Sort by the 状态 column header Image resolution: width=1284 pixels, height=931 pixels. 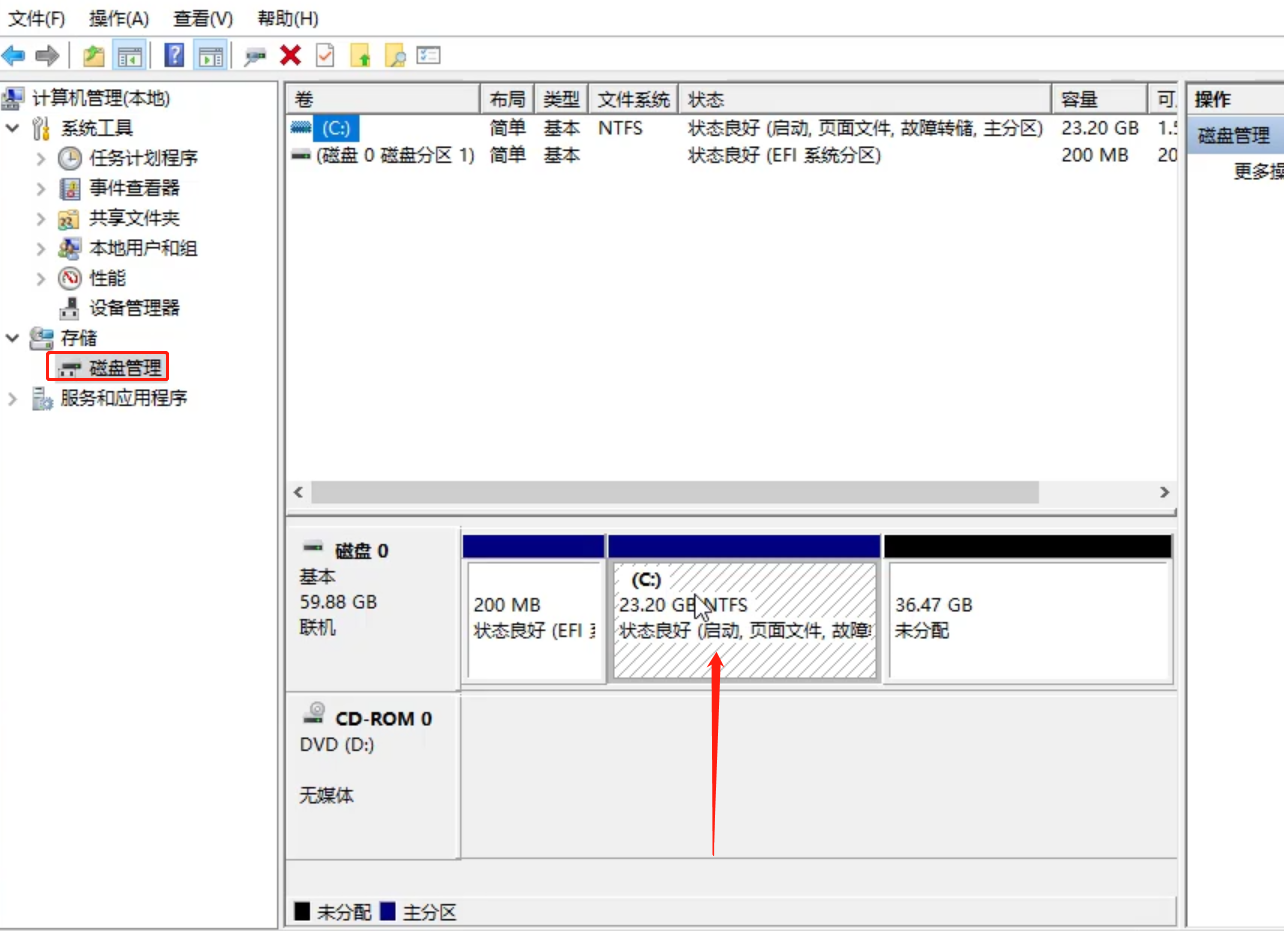(x=865, y=99)
